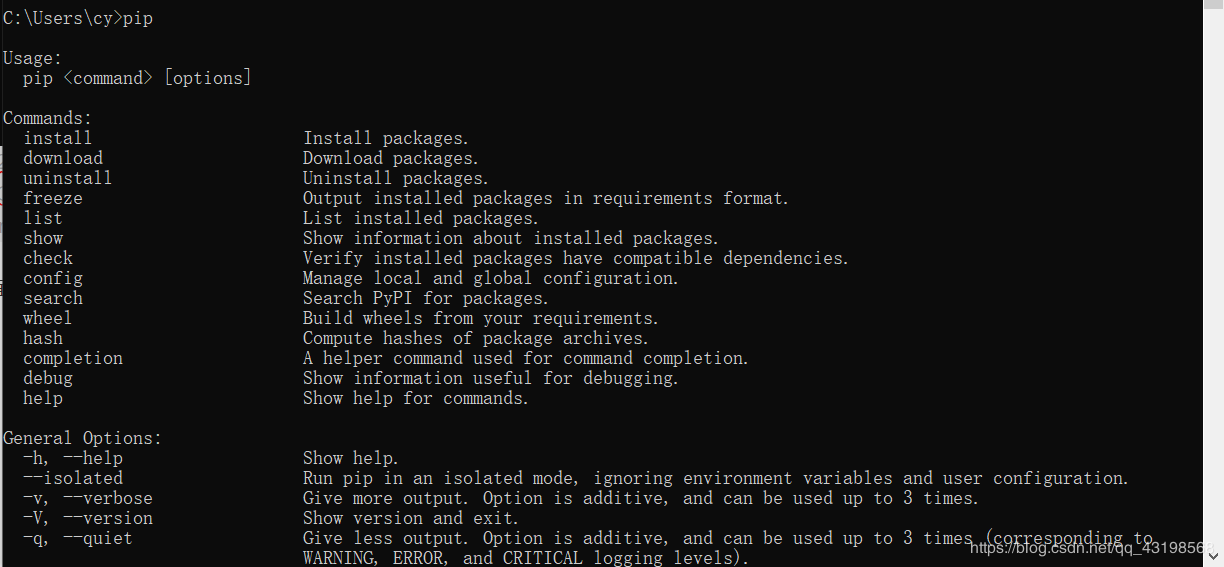1224x567 pixels.
Task: Click the '-V, --version' option text
Action: pyautogui.click(x=88, y=518)
